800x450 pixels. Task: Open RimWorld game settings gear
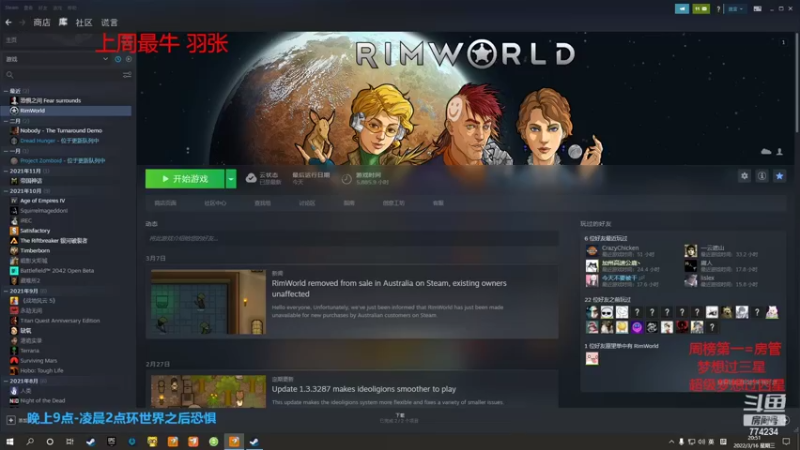pyautogui.click(x=744, y=176)
